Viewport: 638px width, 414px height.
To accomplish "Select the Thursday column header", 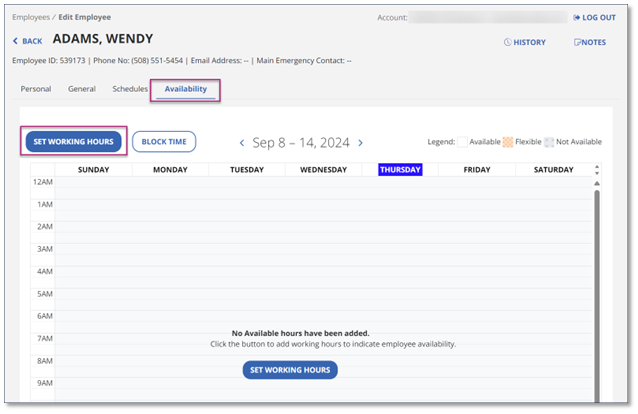I will coord(400,170).
